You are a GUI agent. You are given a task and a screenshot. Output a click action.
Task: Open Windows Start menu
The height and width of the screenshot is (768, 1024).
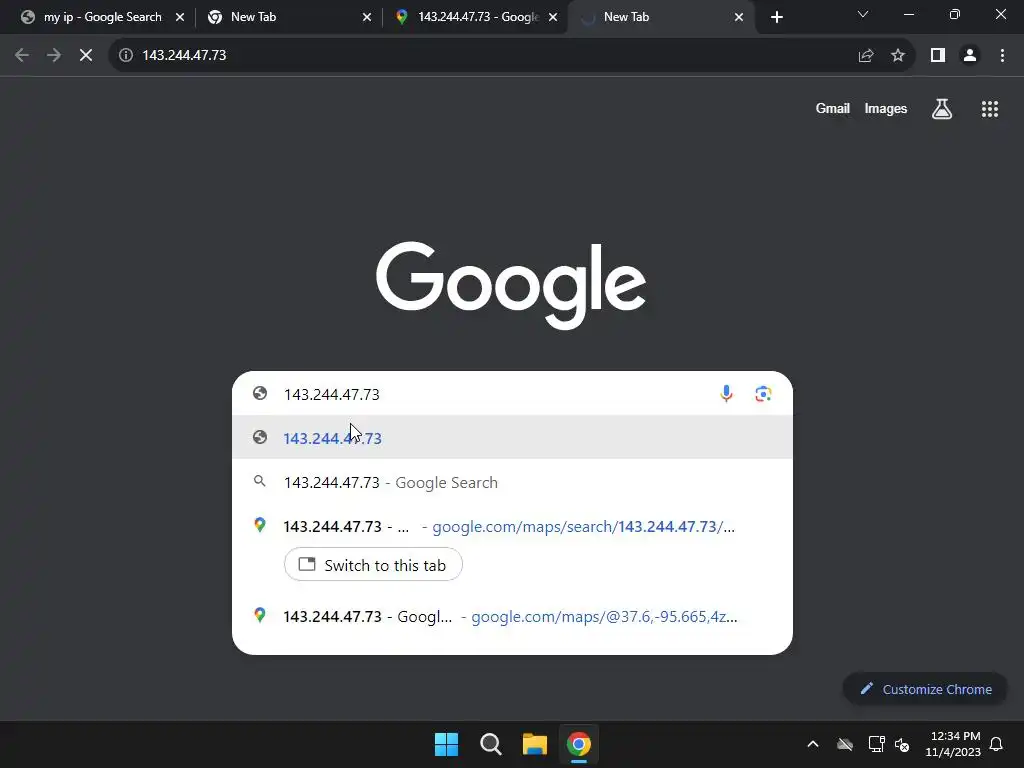click(x=447, y=744)
